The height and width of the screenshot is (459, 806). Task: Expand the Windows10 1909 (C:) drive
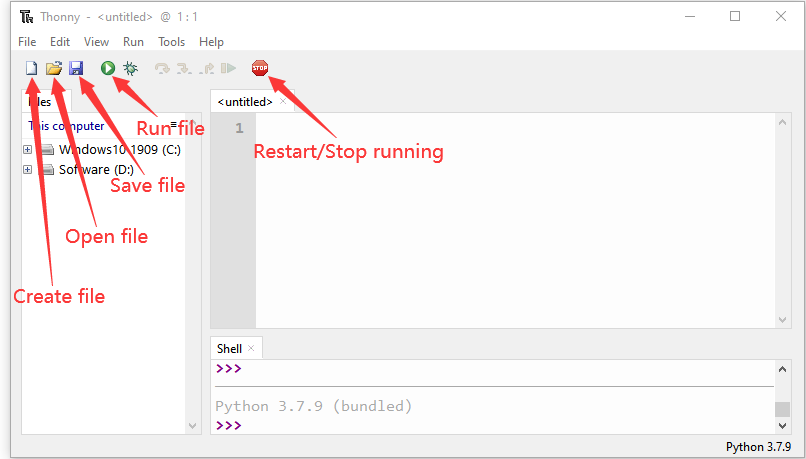click(28, 150)
